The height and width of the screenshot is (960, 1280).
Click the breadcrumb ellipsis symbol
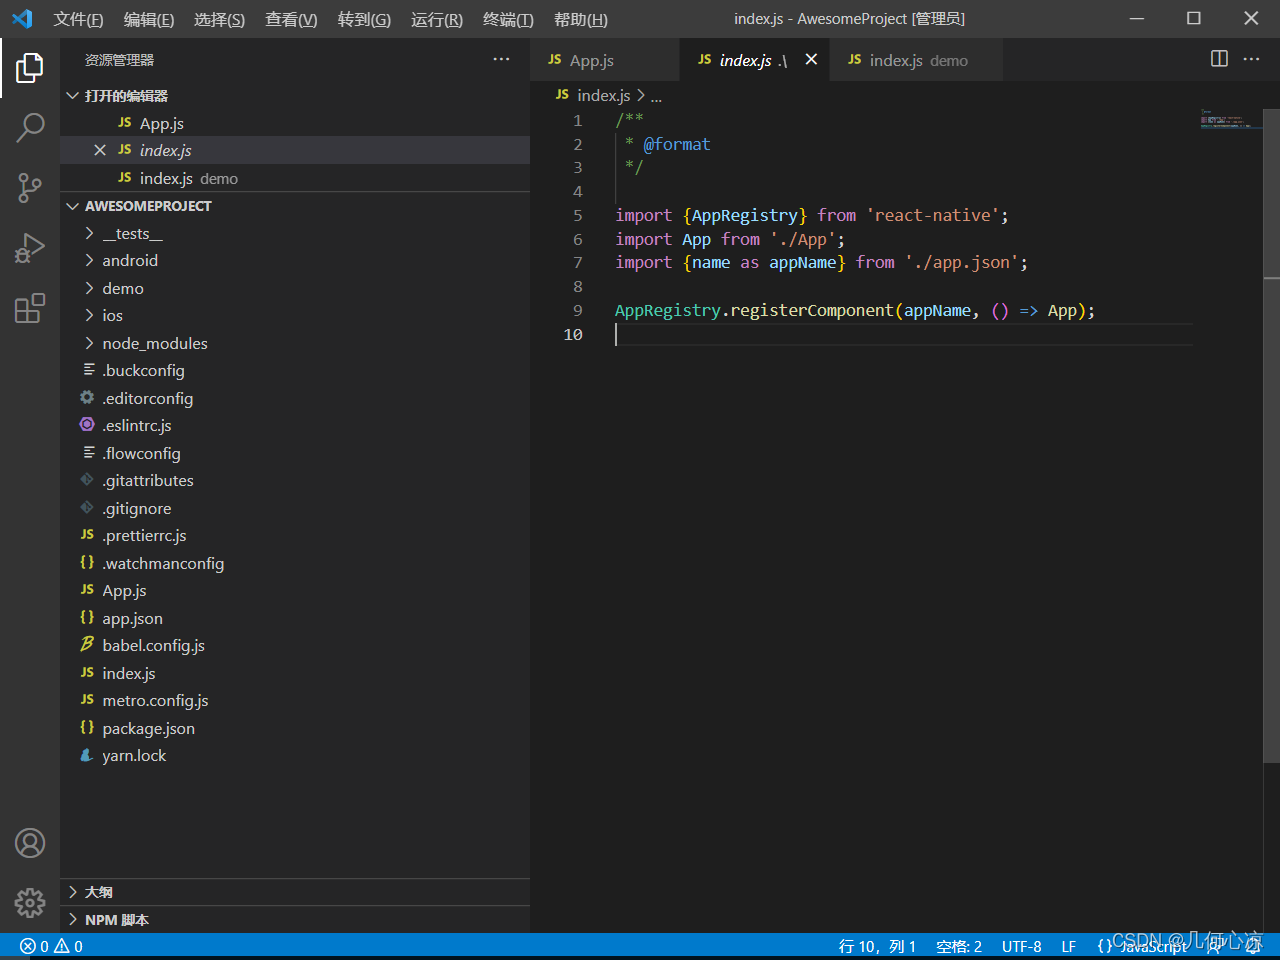coord(656,96)
